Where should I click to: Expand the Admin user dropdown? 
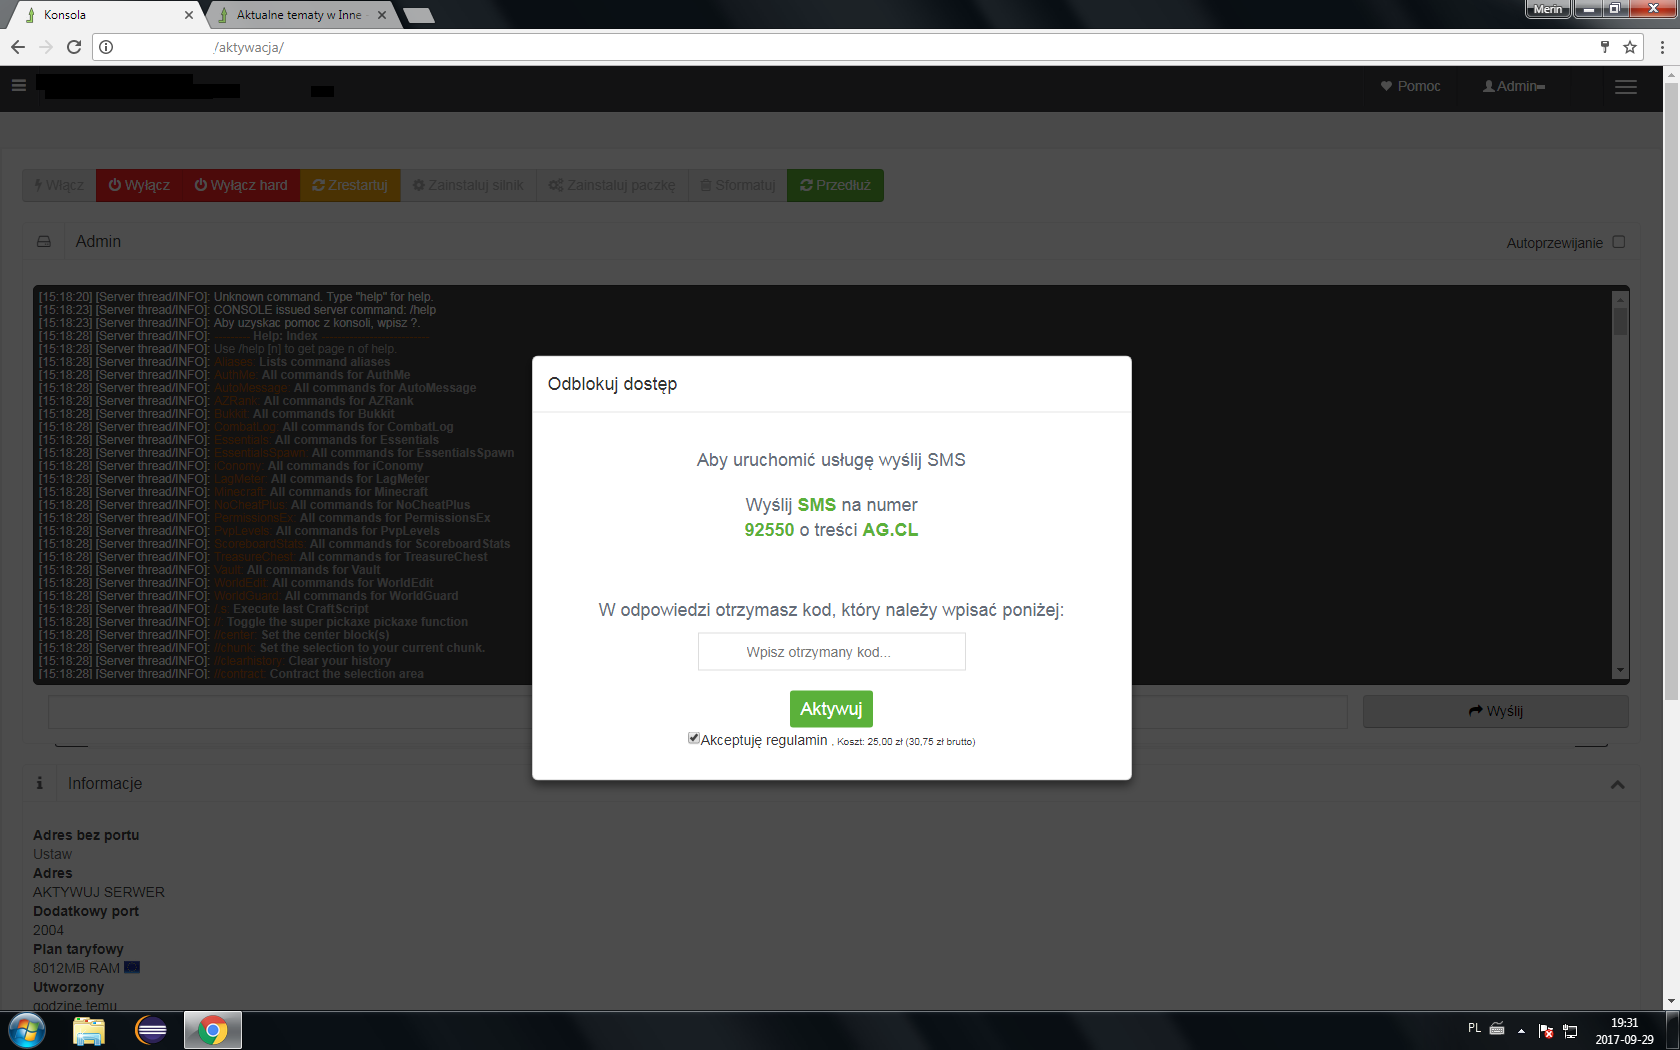(1514, 87)
